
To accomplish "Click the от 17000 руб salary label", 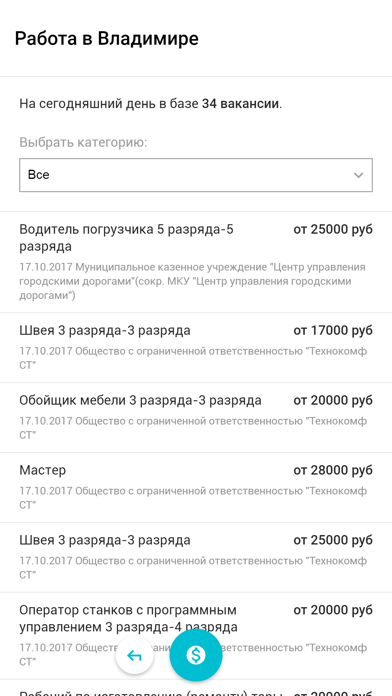I will pyautogui.click(x=333, y=331).
